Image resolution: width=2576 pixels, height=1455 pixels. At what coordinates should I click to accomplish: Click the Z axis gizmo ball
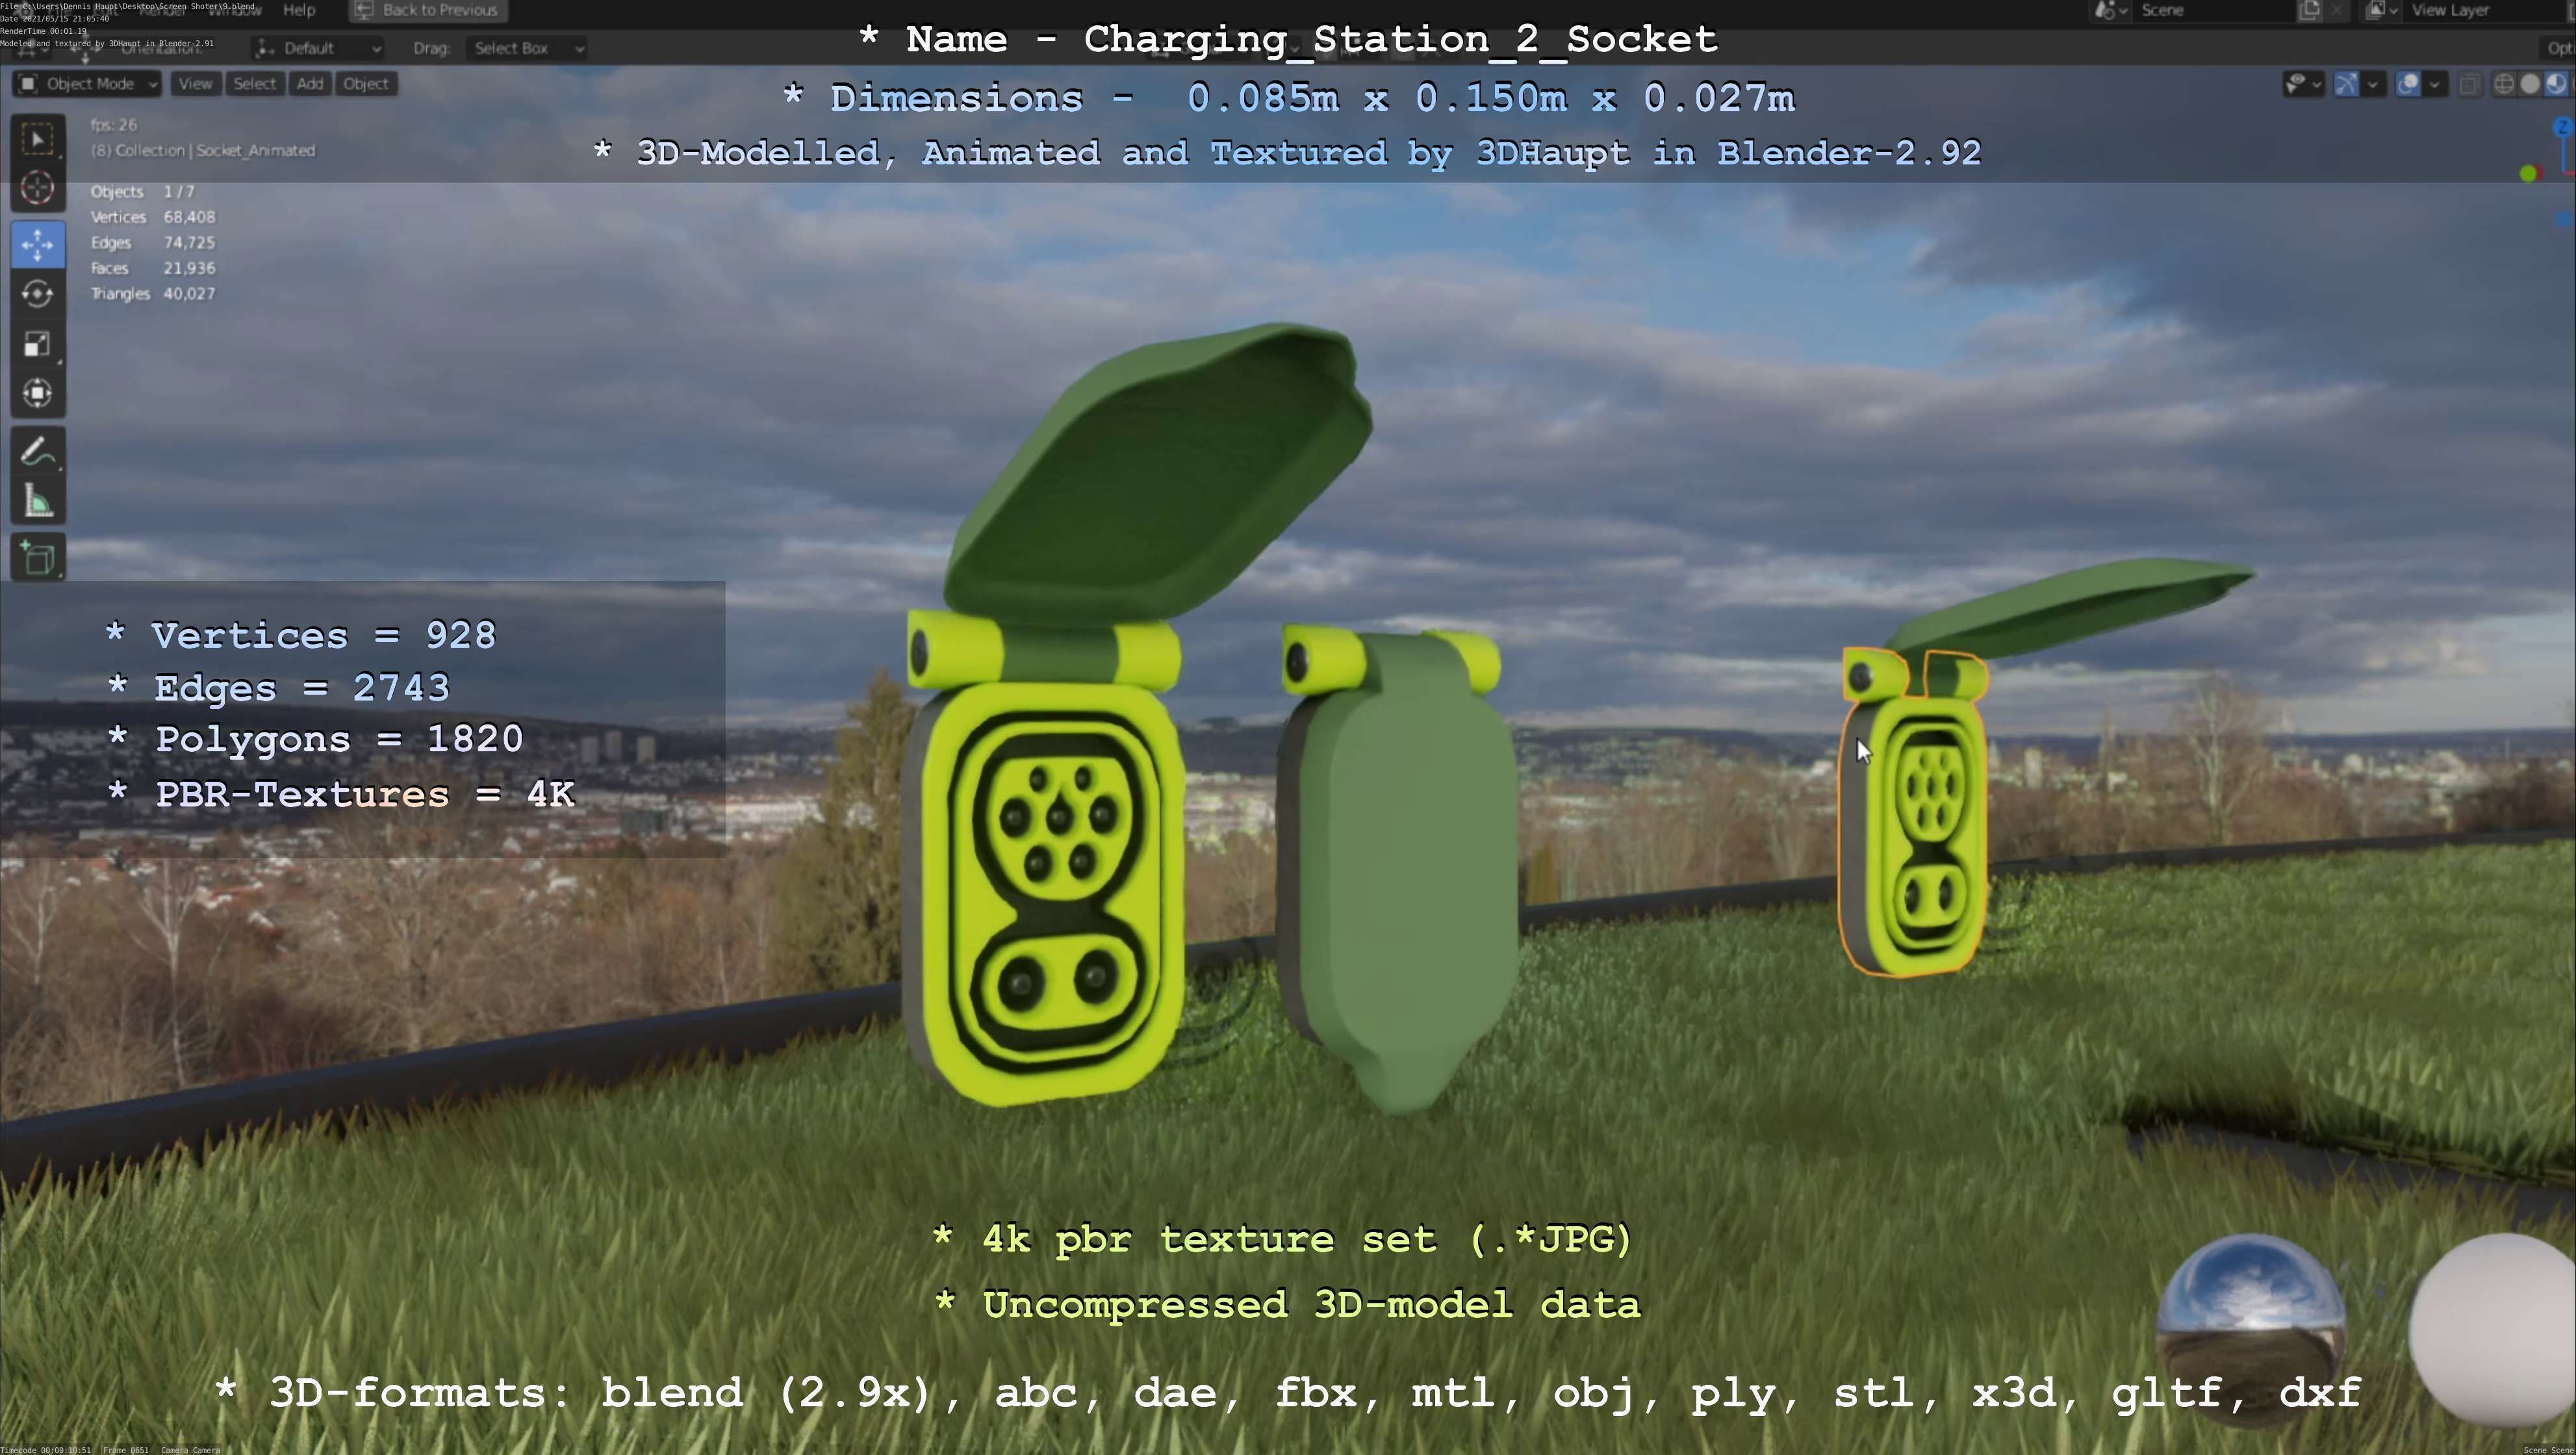tap(2563, 126)
